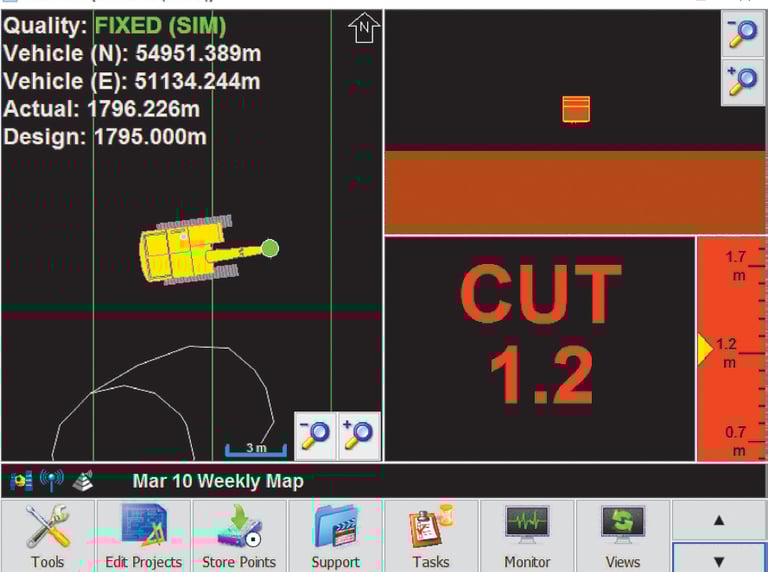The height and width of the screenshot is (572, 768).
Task: Click the Design 1795.000m elevation readout
Action: tap(105, 137)
